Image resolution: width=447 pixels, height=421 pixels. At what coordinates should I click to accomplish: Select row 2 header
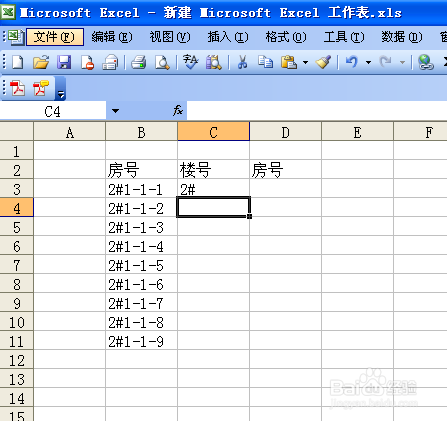17,170
